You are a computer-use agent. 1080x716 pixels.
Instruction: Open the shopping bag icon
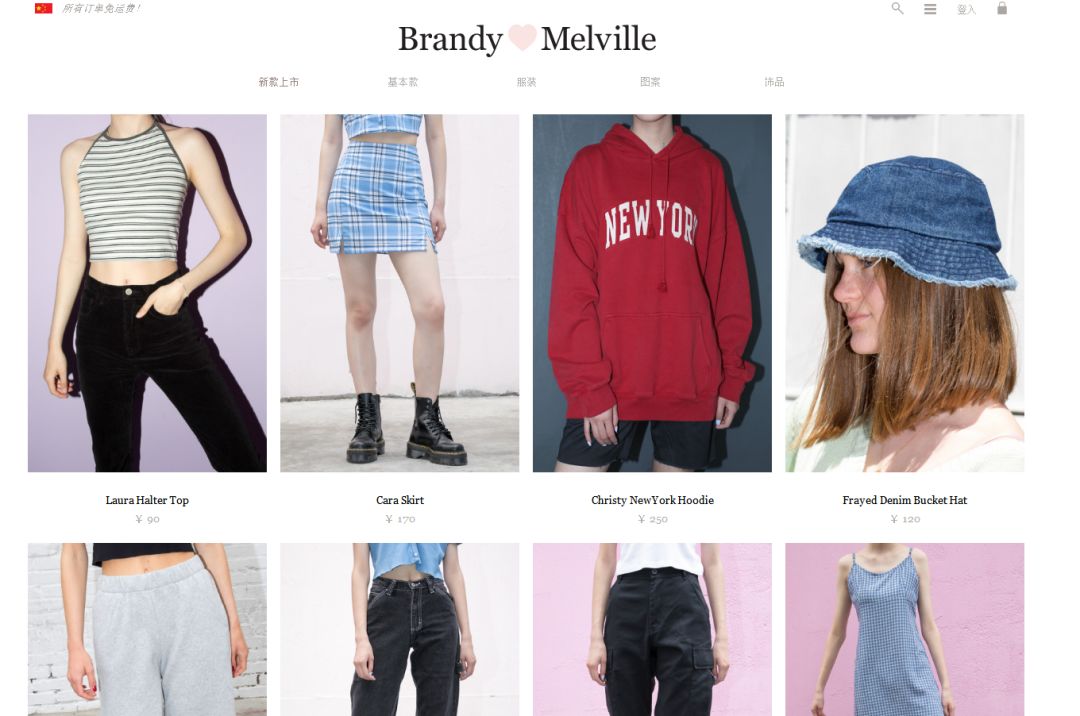(1002, 8)
